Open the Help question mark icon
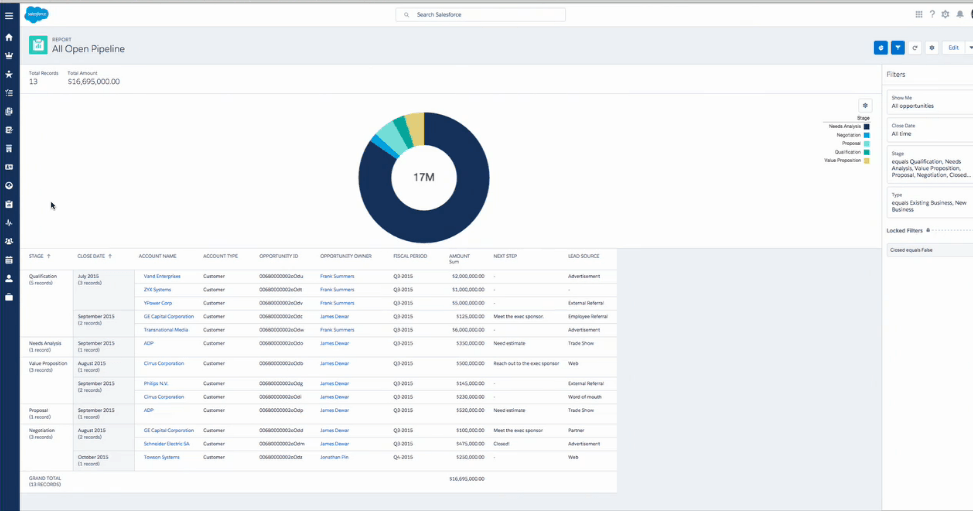 (932, 15)
